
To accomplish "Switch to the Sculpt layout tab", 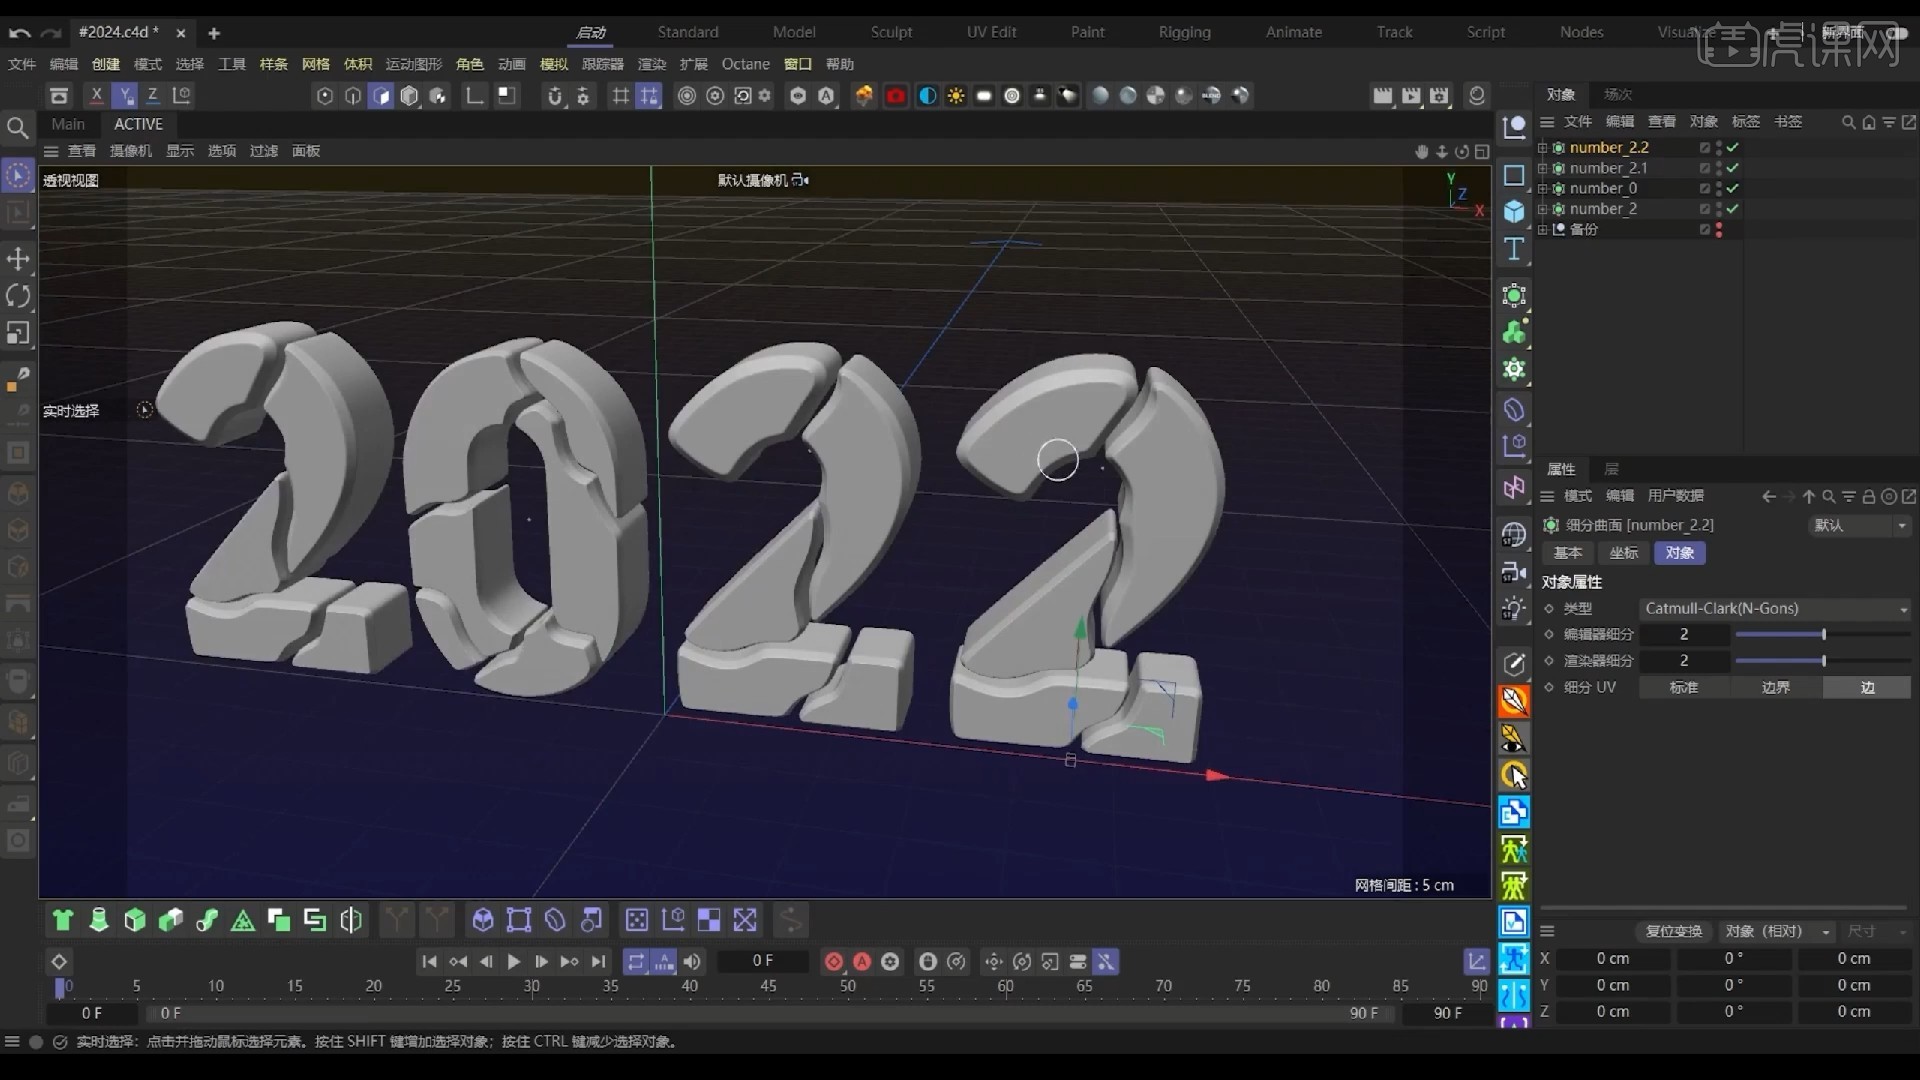I will (891, 32).
